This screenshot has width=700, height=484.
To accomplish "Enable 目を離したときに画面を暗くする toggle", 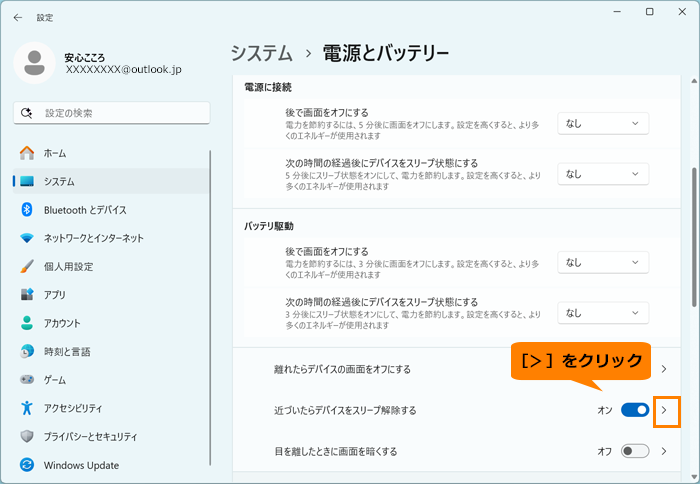I will 635,451.
